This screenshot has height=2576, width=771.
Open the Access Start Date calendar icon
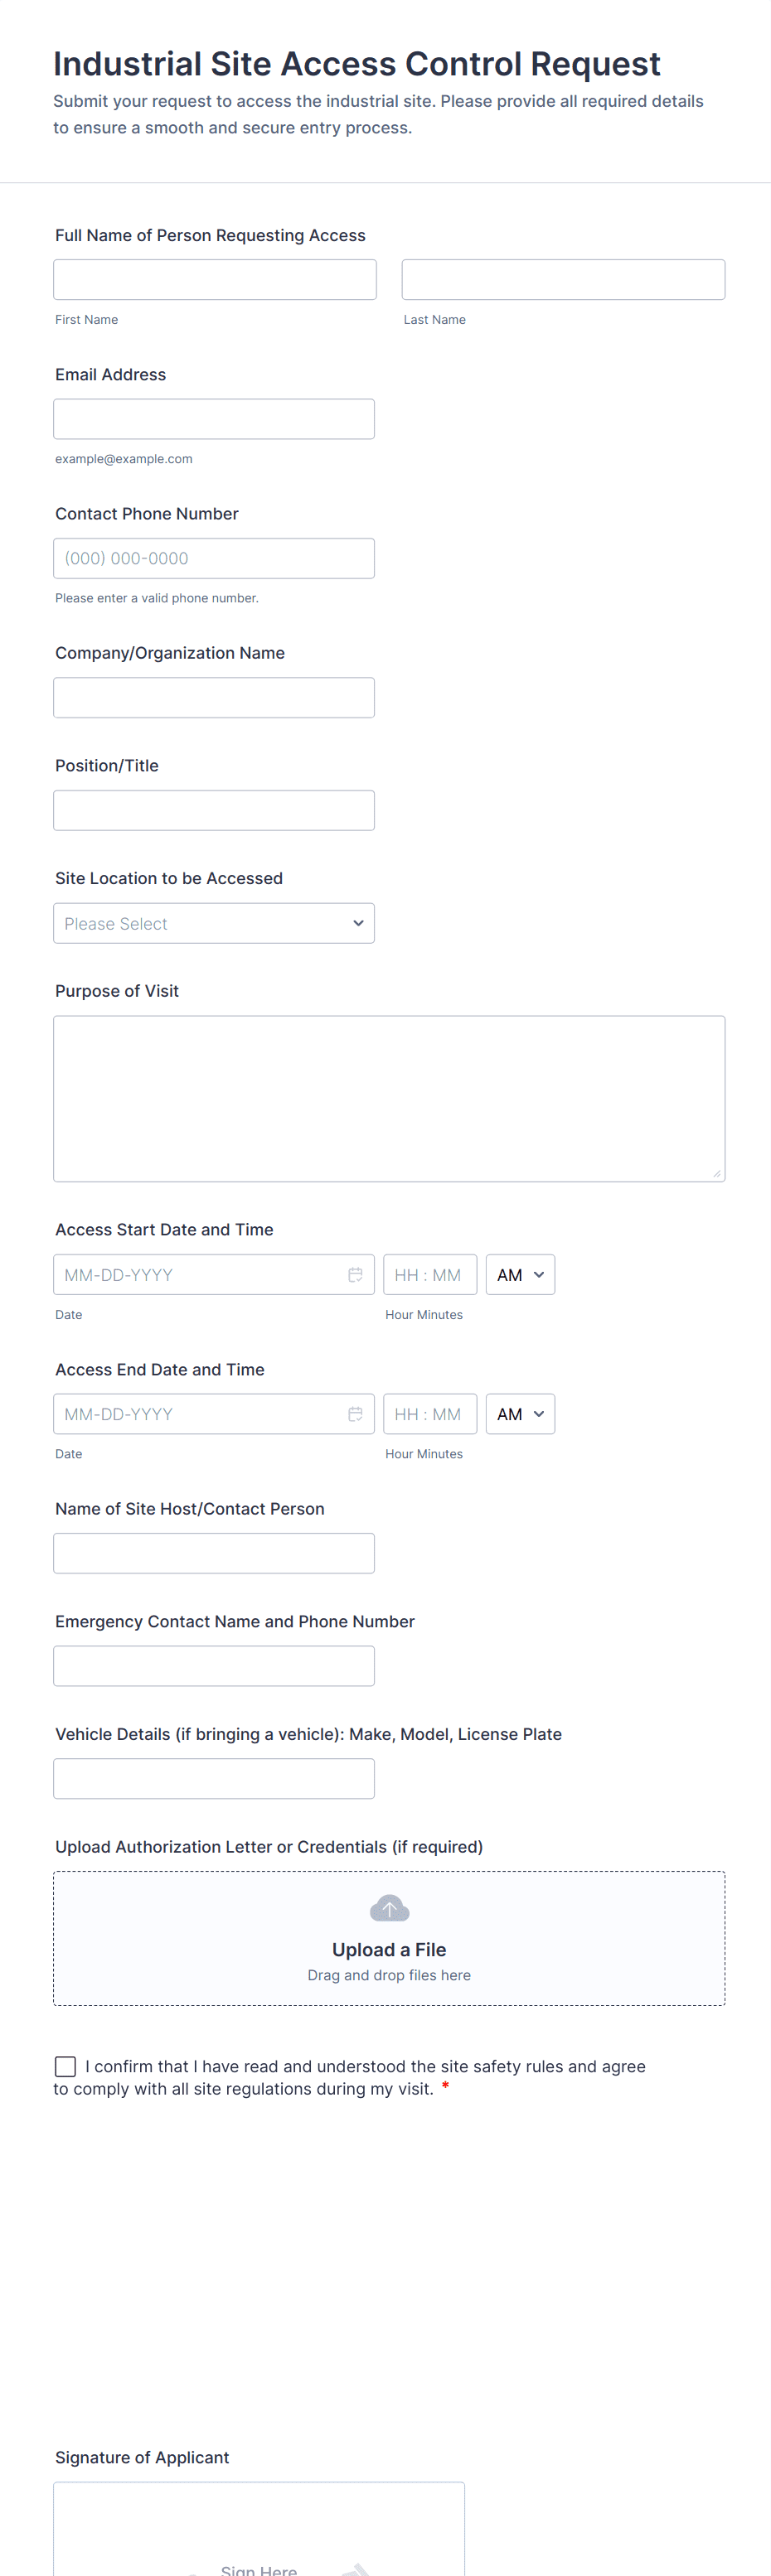pyautogui.click(x=355, y=1275)
